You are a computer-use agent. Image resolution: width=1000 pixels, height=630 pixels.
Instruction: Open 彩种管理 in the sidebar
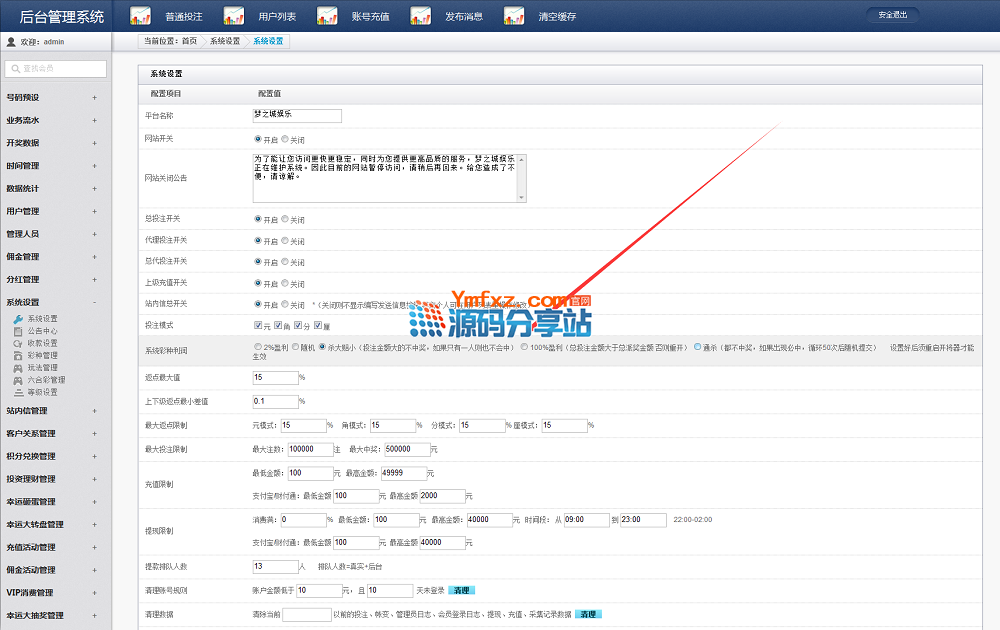[x=41, y=355]
